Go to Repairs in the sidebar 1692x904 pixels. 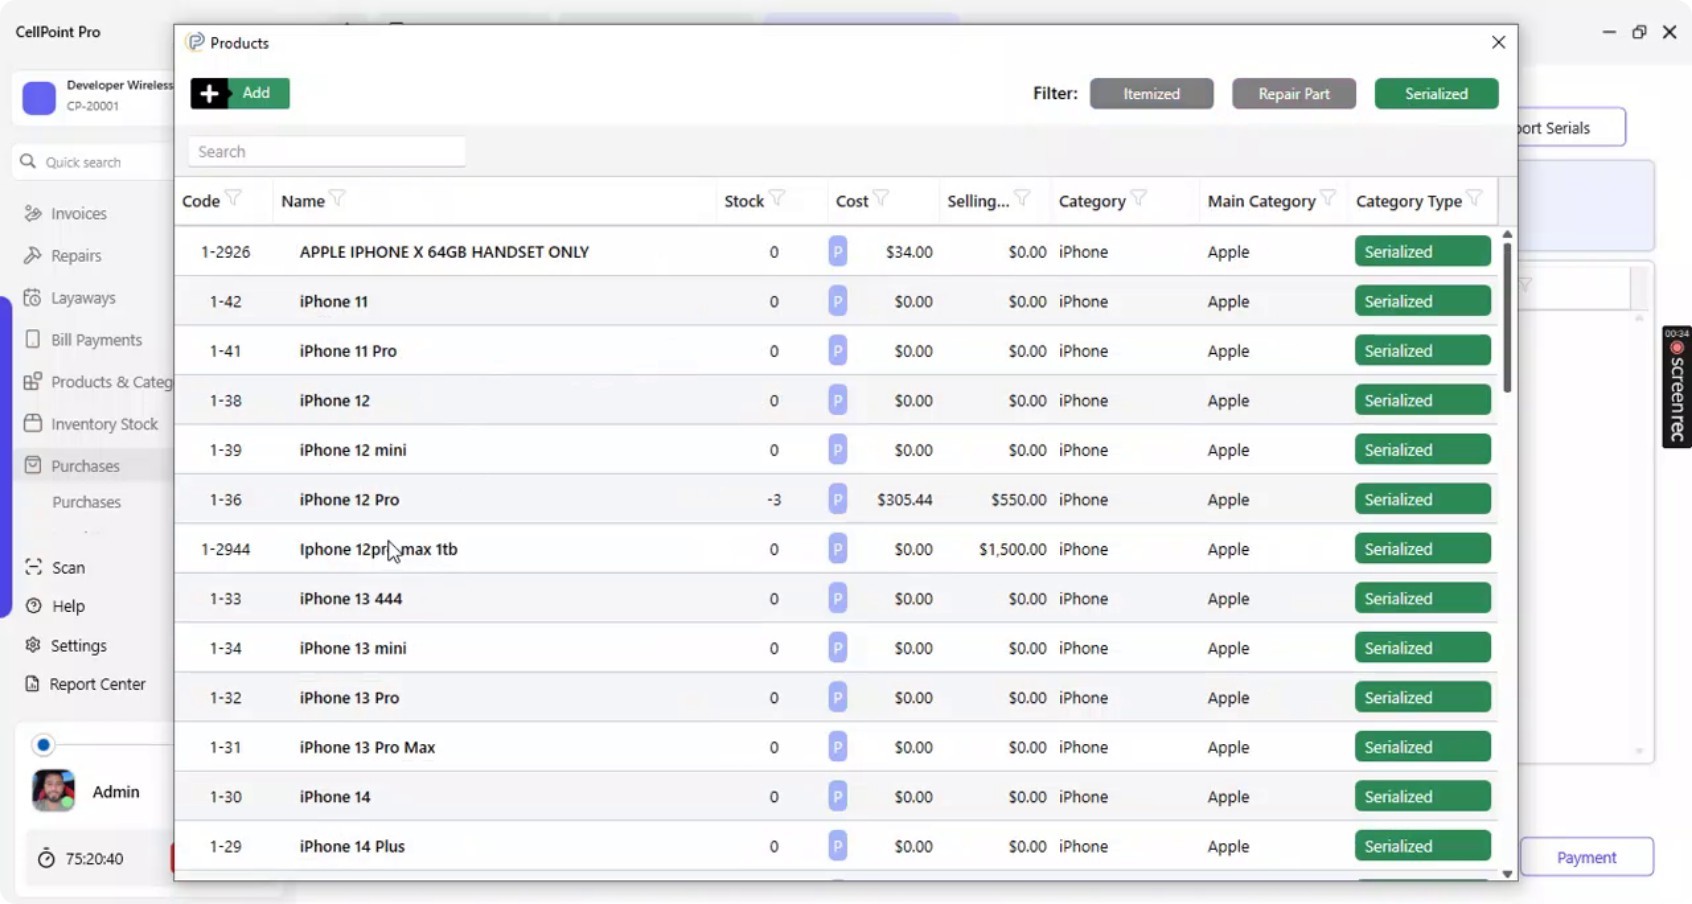click(76, 255)
